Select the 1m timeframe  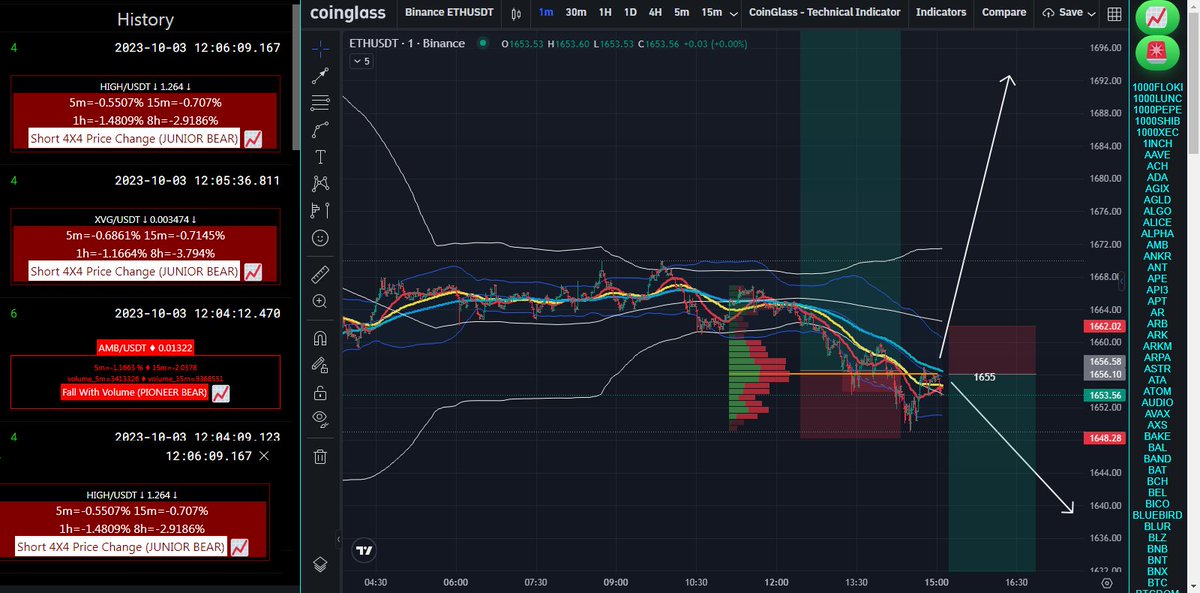click(x=546, y=12)
